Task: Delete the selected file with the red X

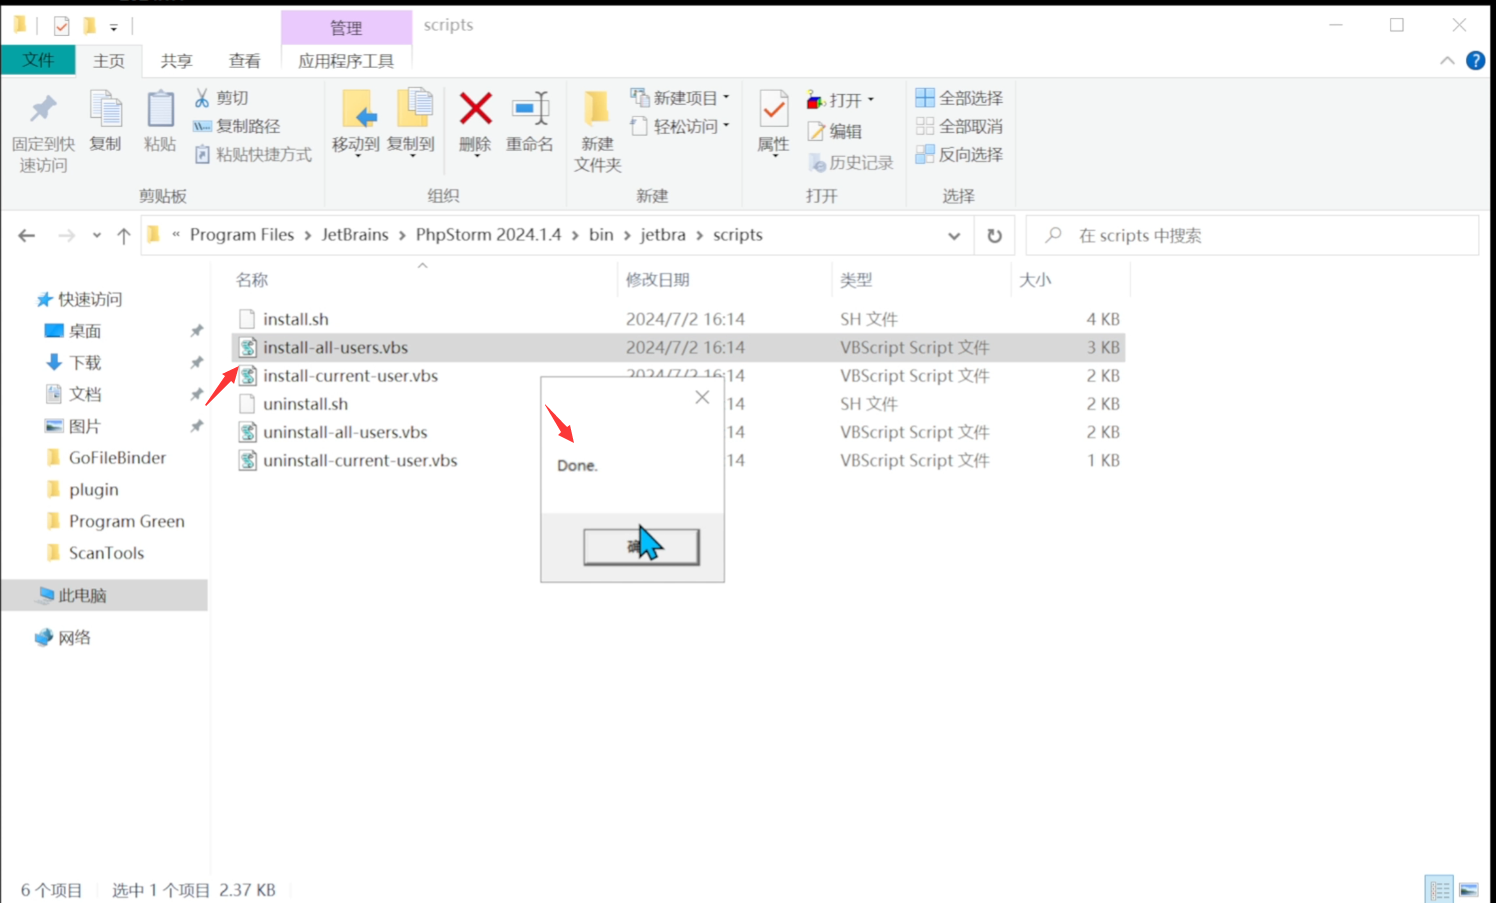Action: click(475, 108)
